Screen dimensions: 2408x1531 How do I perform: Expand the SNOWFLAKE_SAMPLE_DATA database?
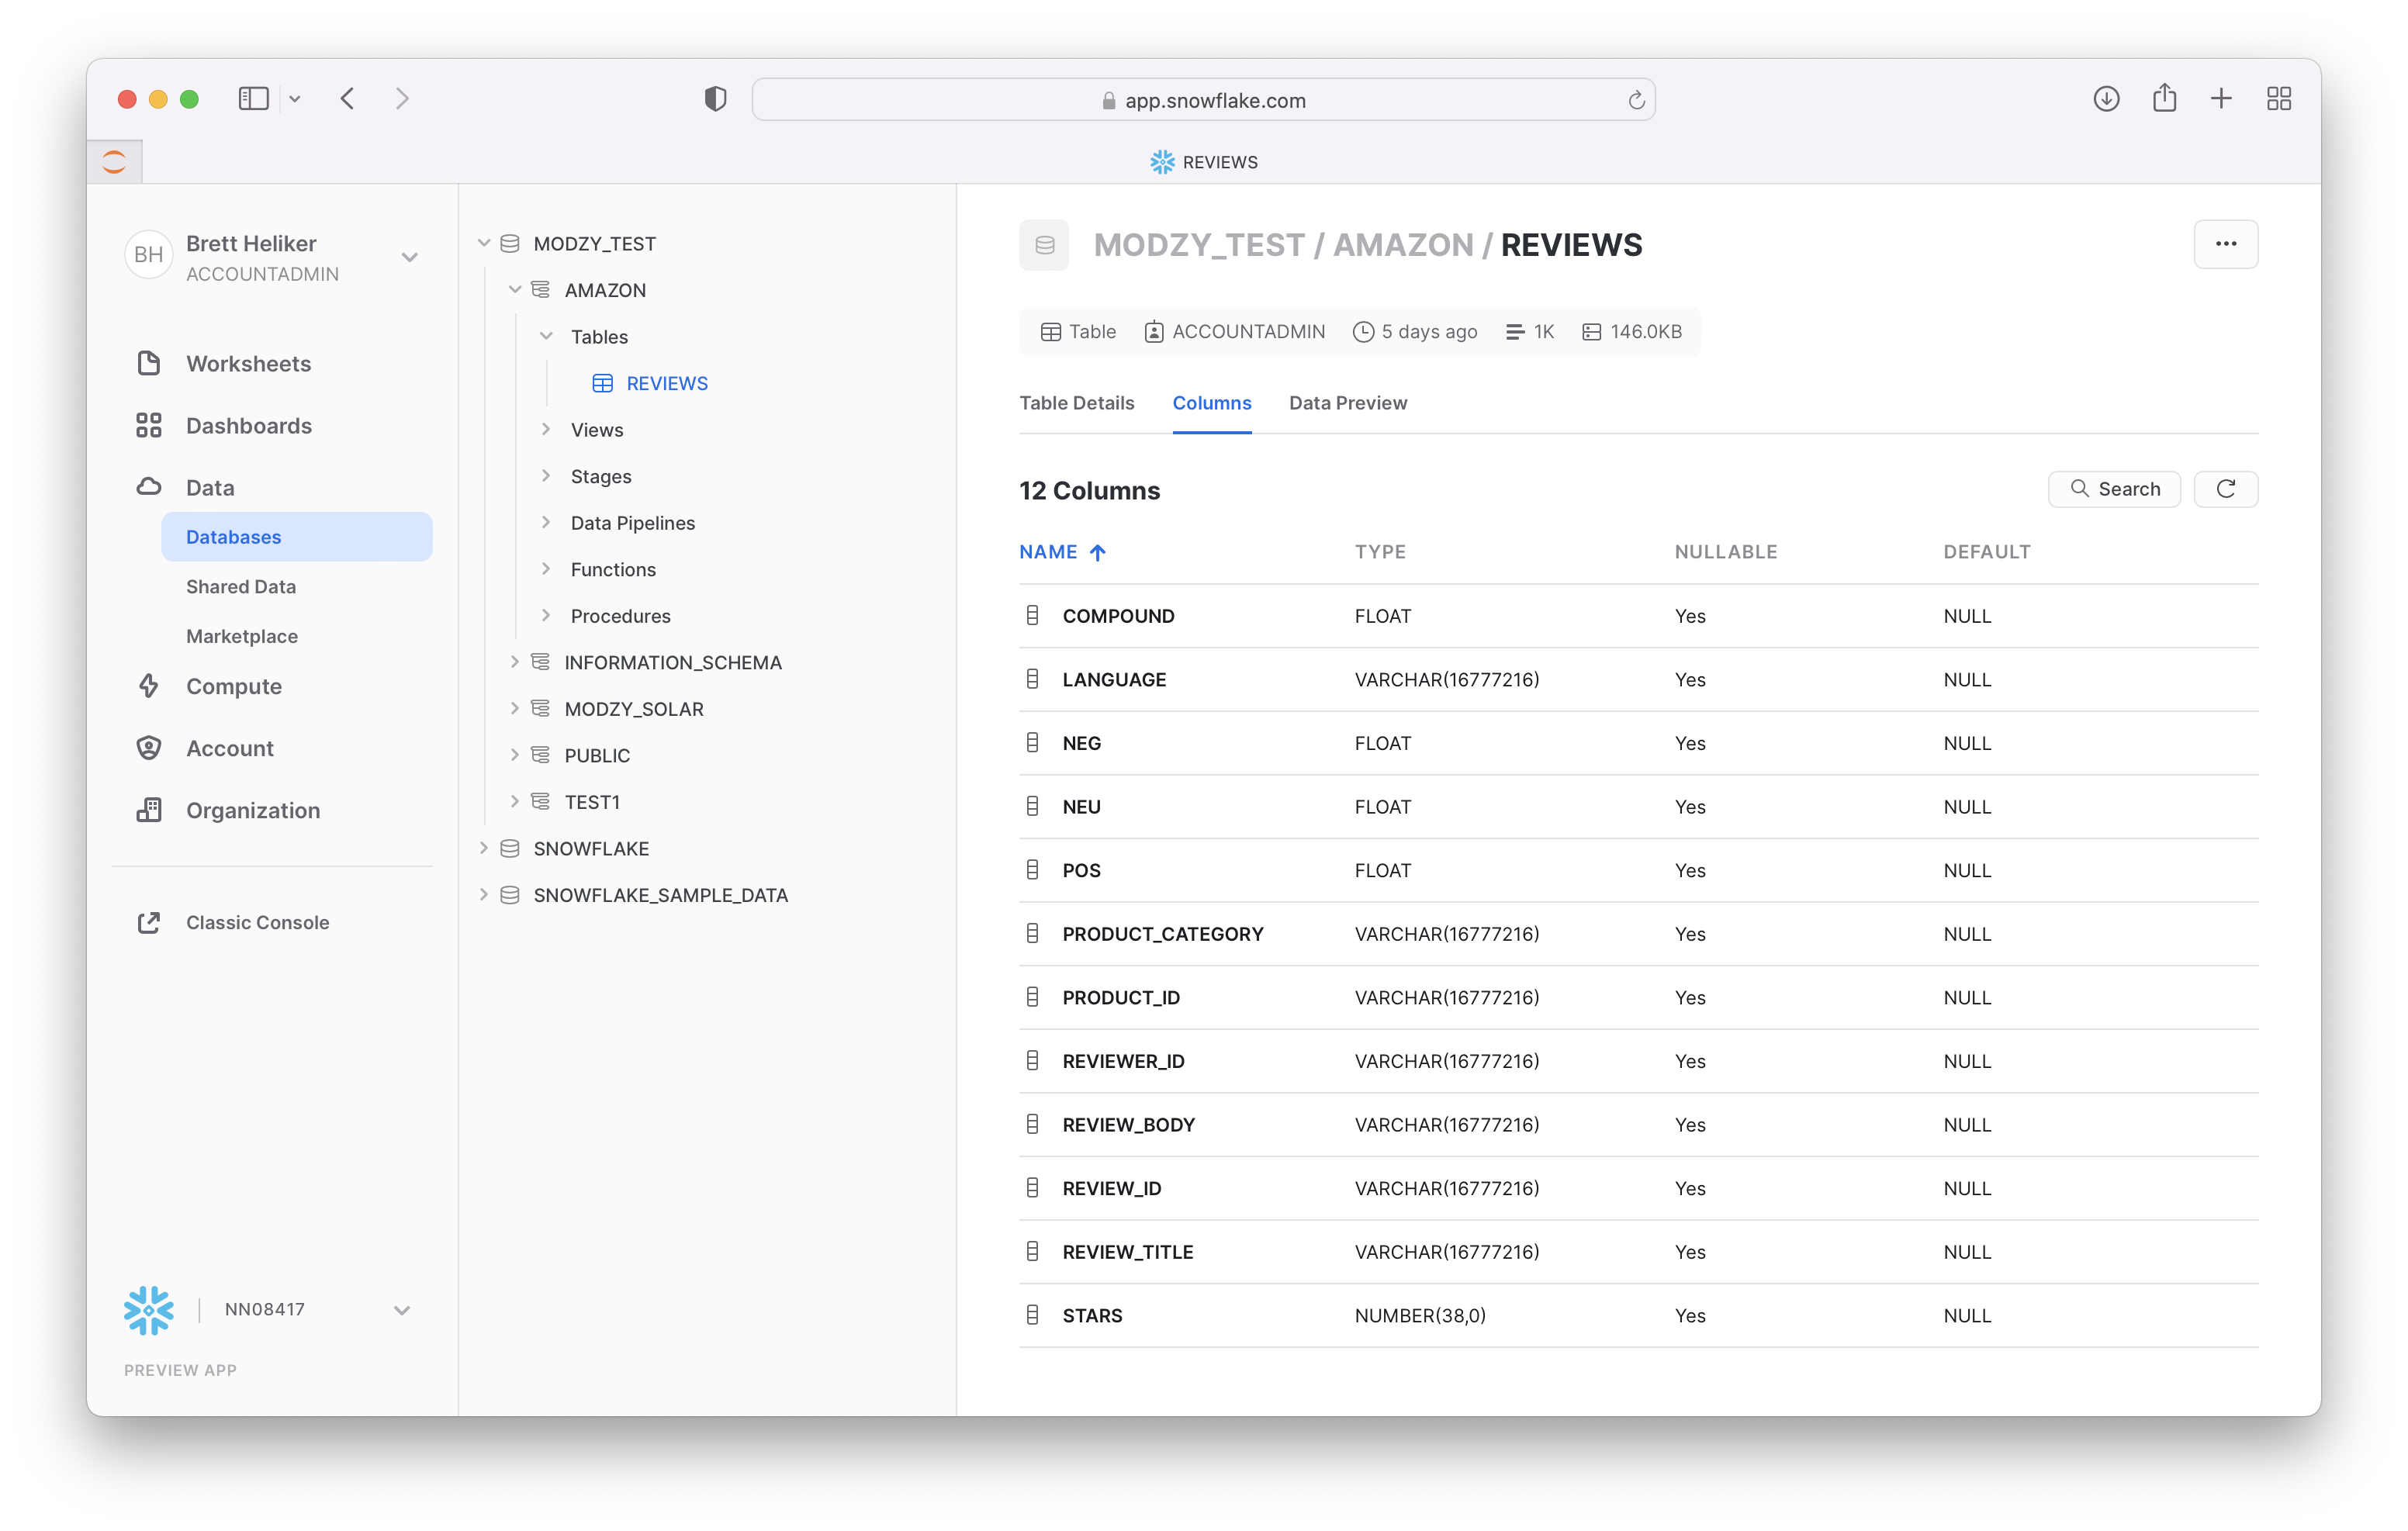[484, 895]
